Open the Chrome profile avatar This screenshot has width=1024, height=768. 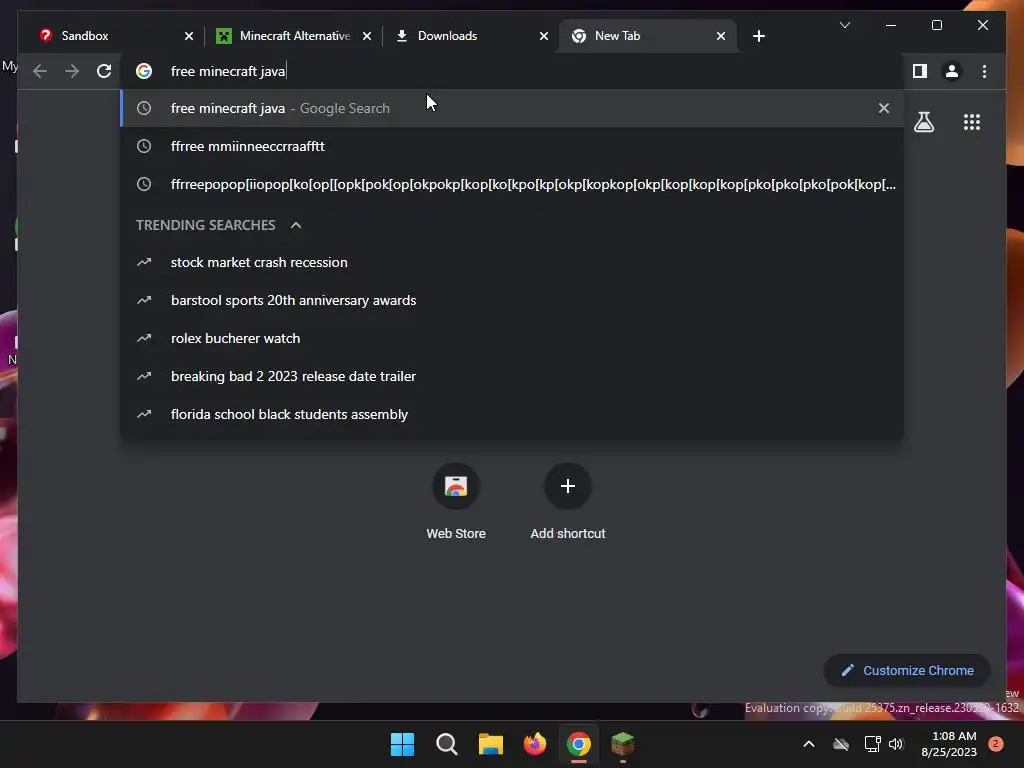952,71
